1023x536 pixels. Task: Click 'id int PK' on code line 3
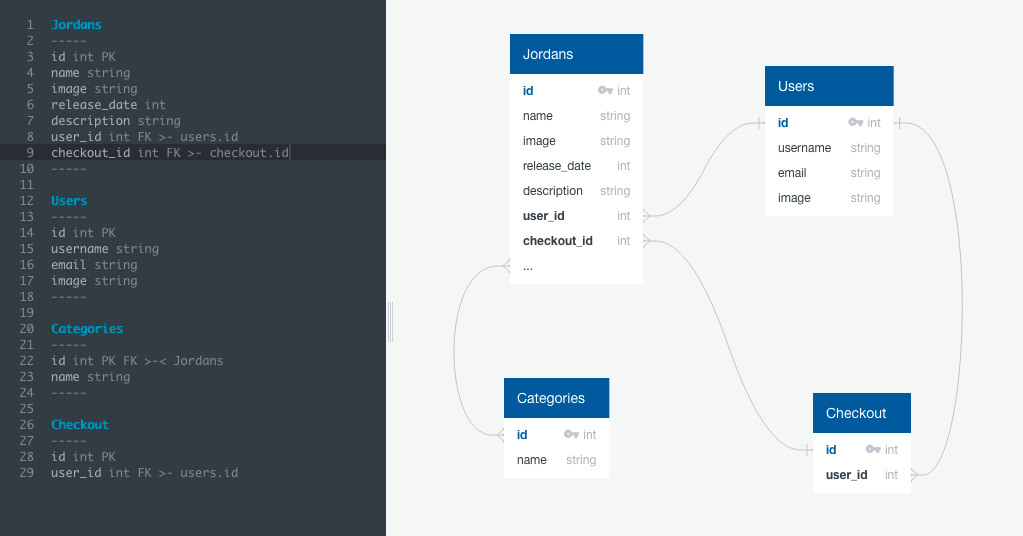tap(83, 57)
